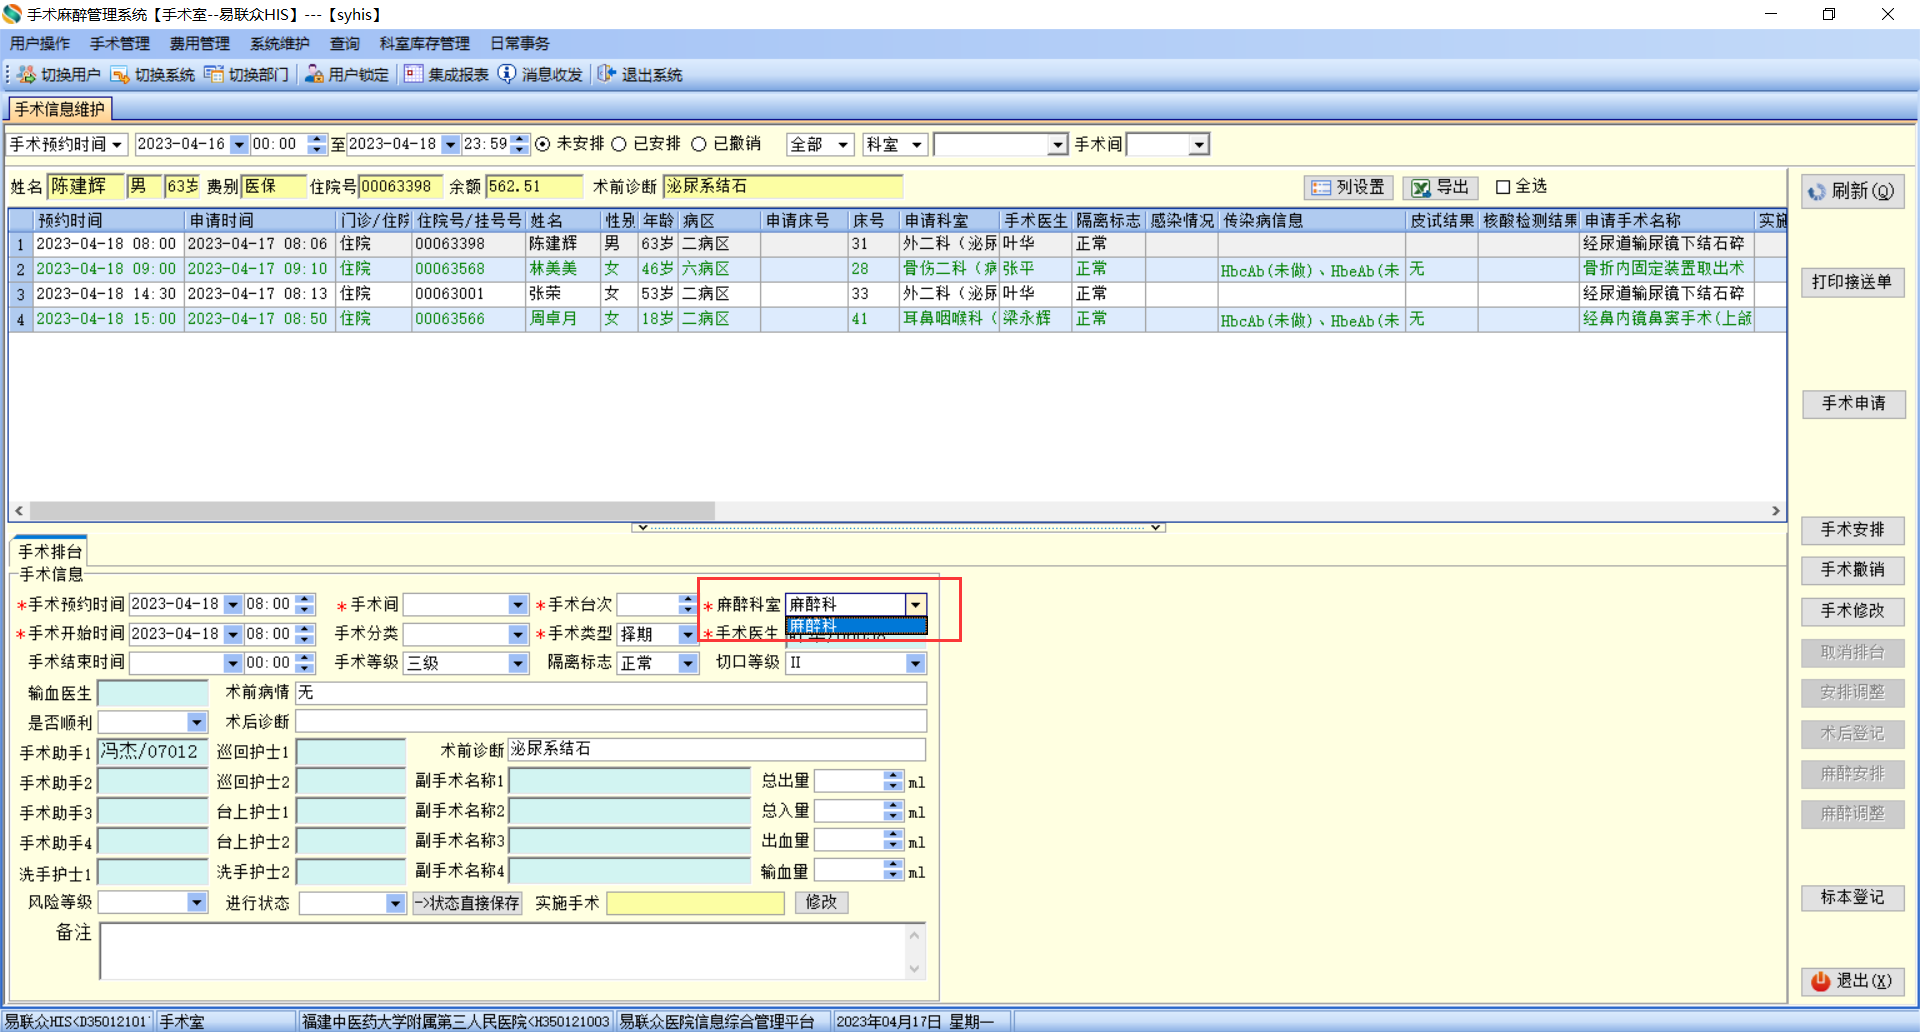Select the 未安排 radio button
The image size is (1920, 1032).
point(543,144)
